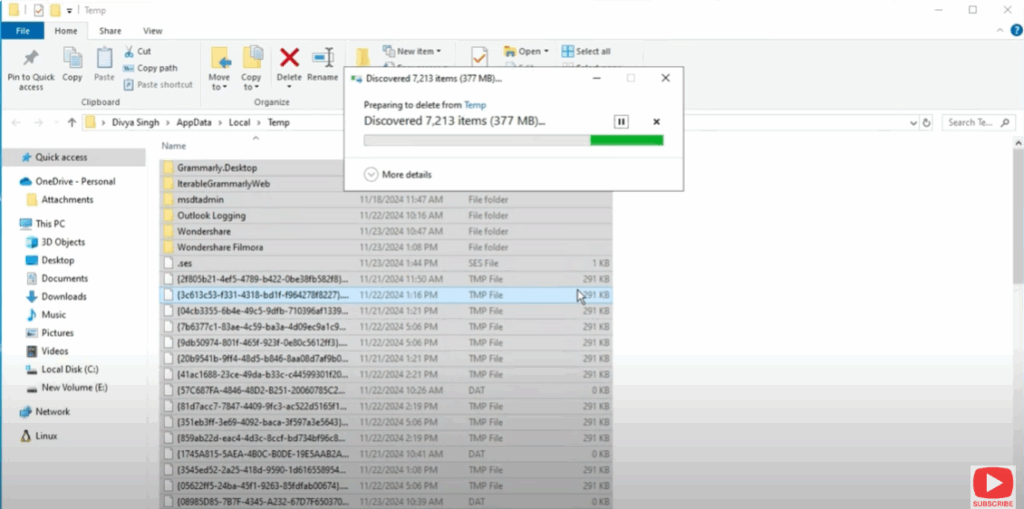
Task: Click Local in the address path
Action: click(x=239, y=122)
